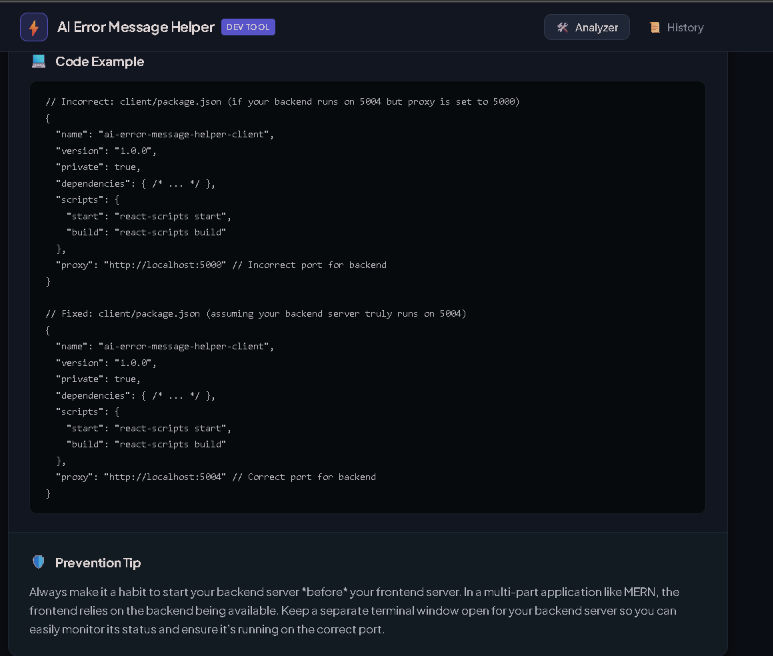
Task: Click the History scroll icon
Action: pyautogui.click(x=655, y=28)
